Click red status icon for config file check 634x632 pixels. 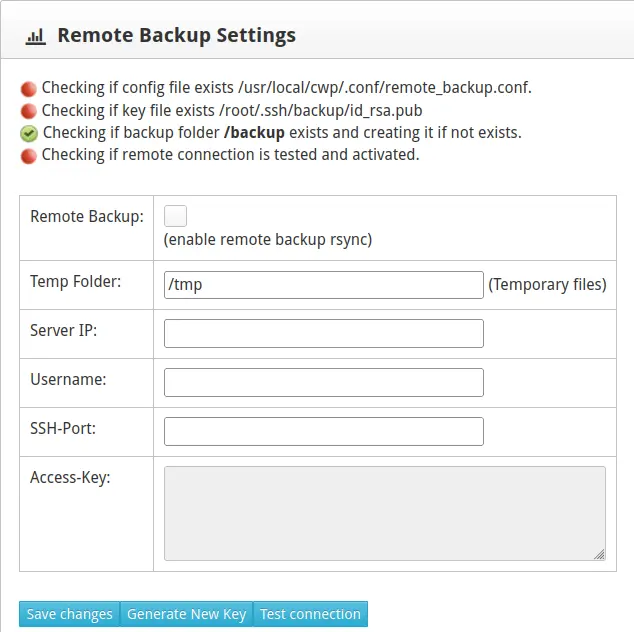point(29,88)
